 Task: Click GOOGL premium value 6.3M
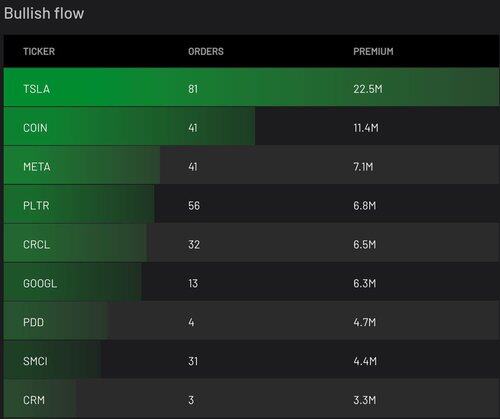tap(365, 283)
